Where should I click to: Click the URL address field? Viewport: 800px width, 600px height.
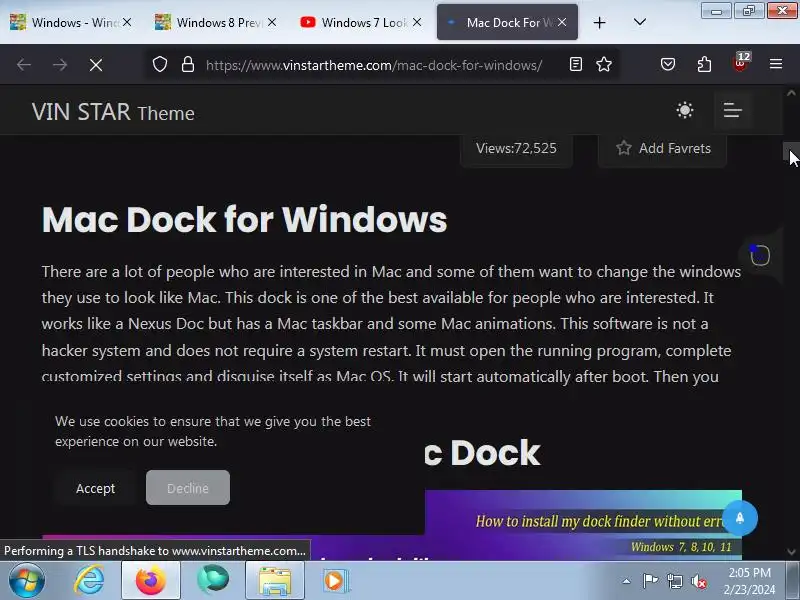374,65
